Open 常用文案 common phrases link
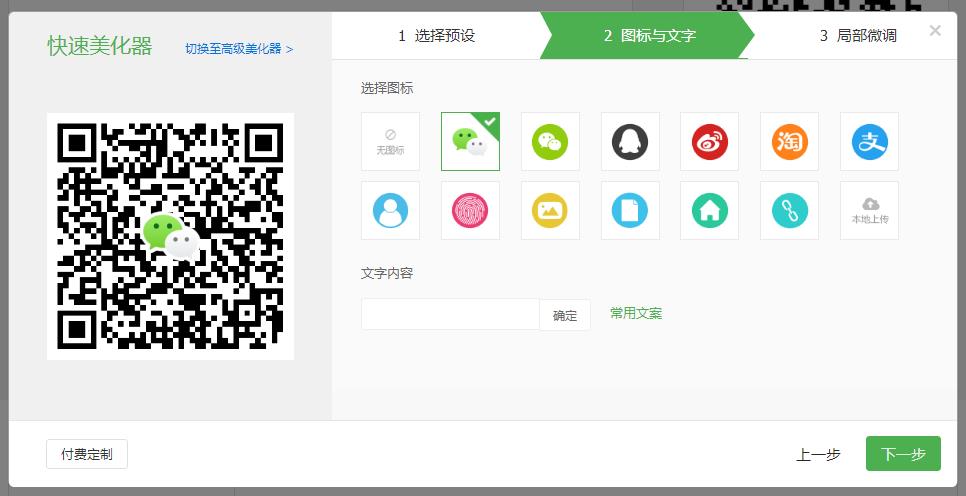This screenshot has height=496, width=966. (636, 314)
